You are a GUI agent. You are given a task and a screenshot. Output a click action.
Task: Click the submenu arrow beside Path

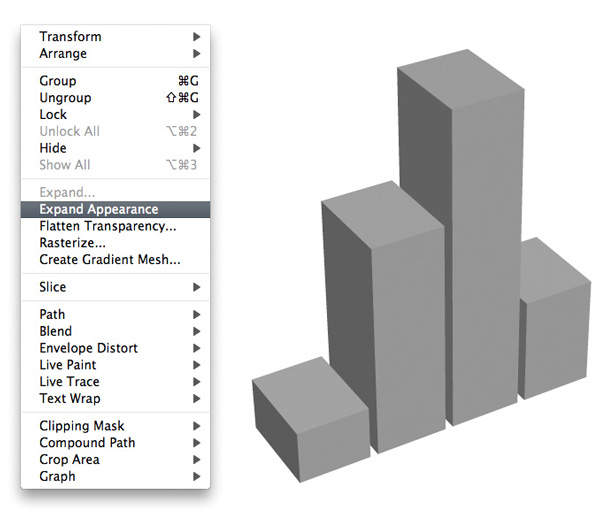click(x=197, y=315)
